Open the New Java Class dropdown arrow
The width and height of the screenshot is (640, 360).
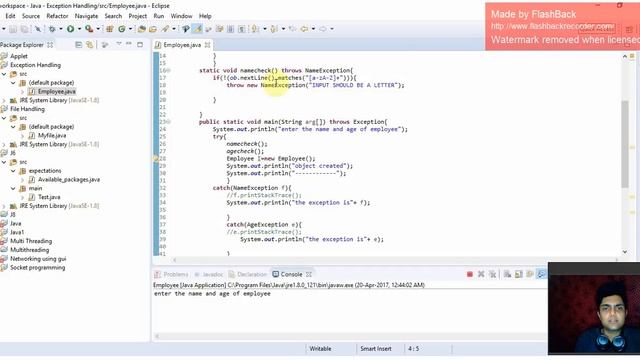(x=131, y=29)
